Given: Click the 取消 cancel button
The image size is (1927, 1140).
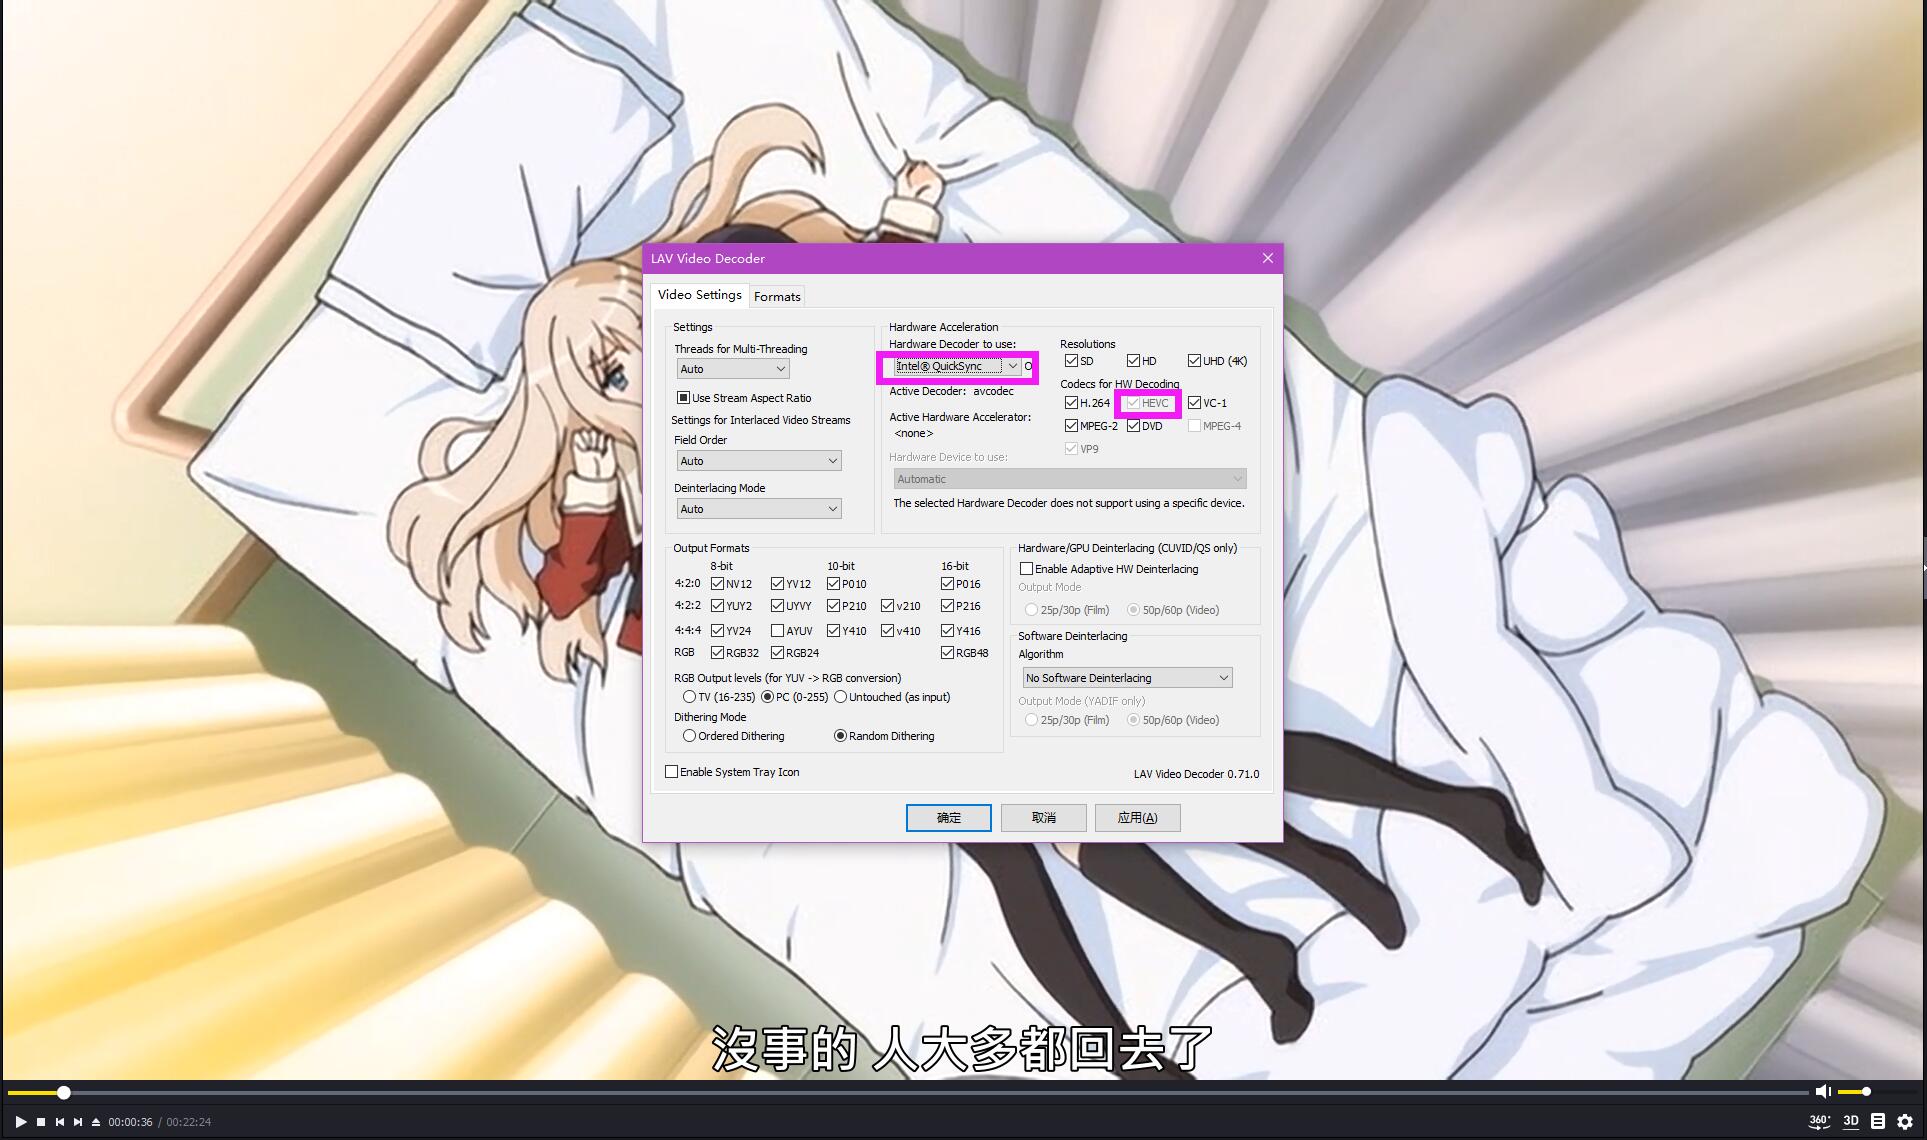Looking at the screenshot, I should [x=1043, y=818].
